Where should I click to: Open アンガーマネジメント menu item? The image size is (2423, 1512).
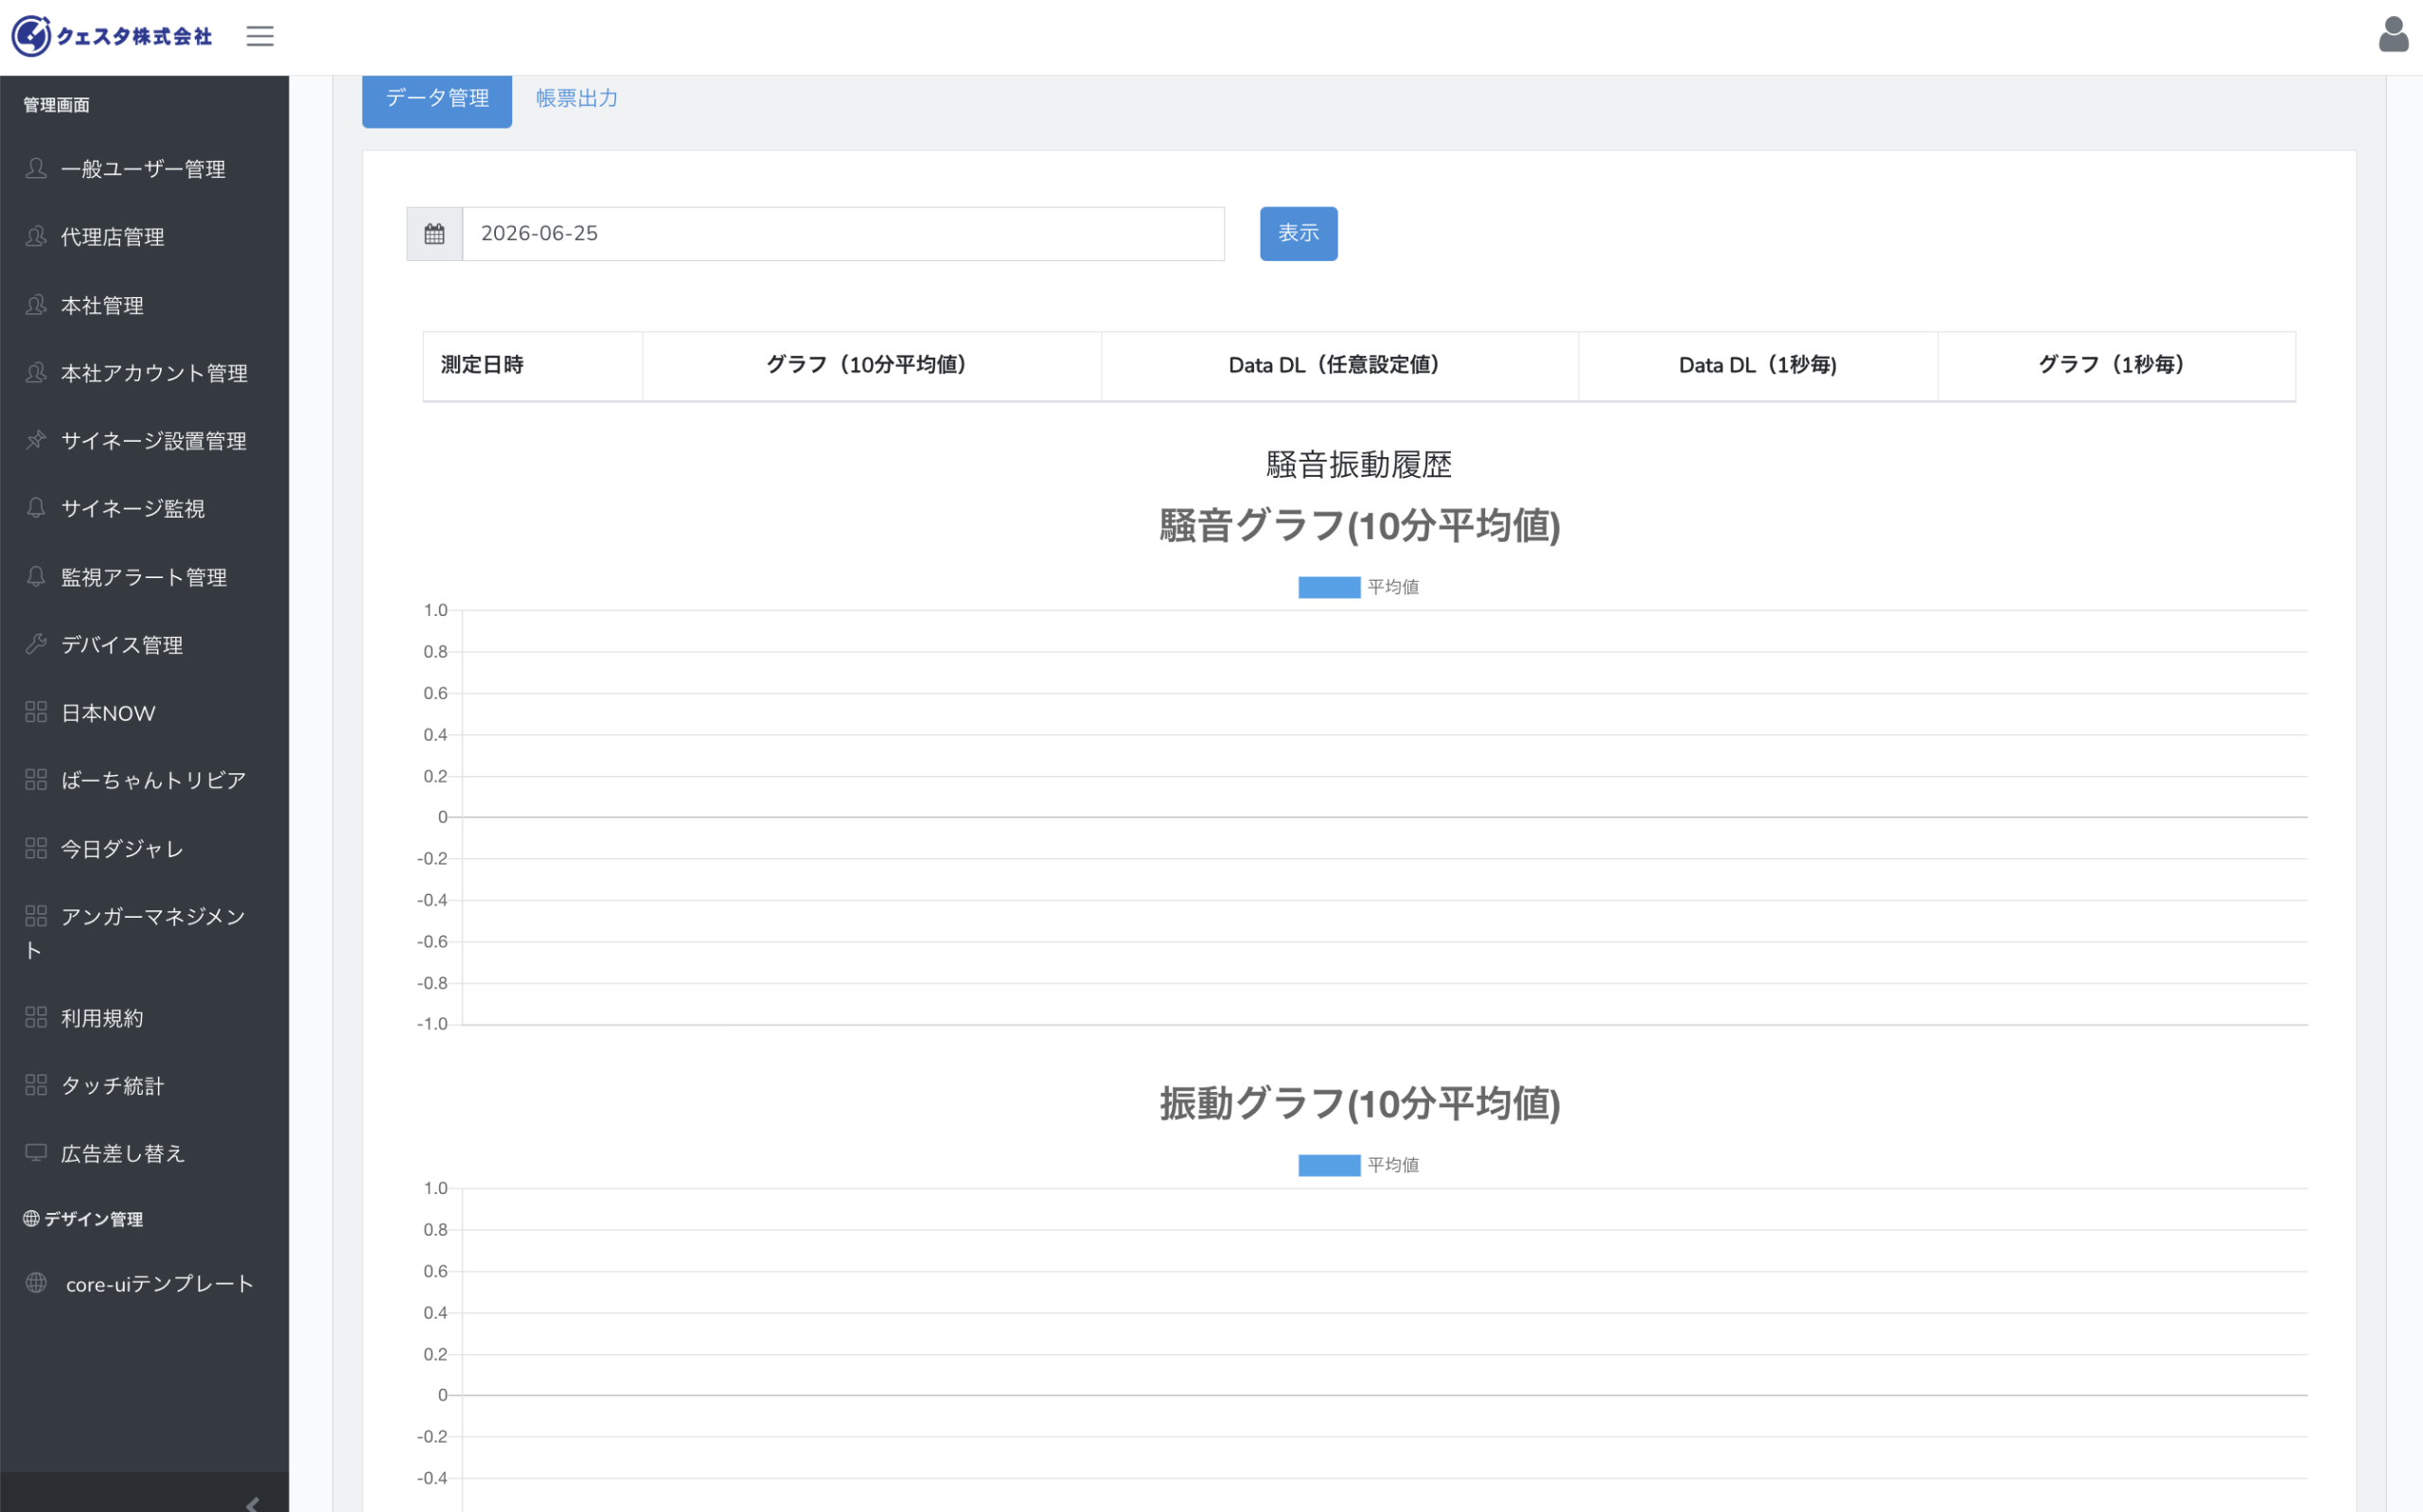(144, 933)
